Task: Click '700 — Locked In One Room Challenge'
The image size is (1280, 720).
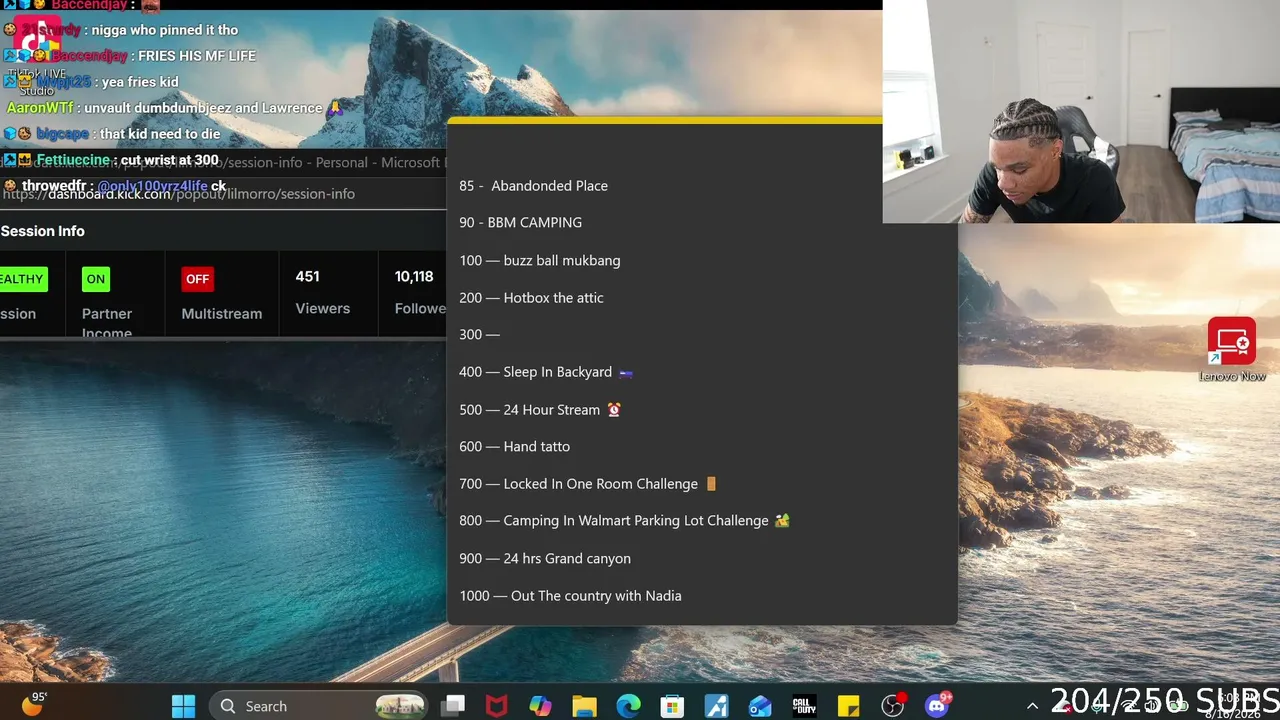Action: pyautogui.click(x=588, y=484)
